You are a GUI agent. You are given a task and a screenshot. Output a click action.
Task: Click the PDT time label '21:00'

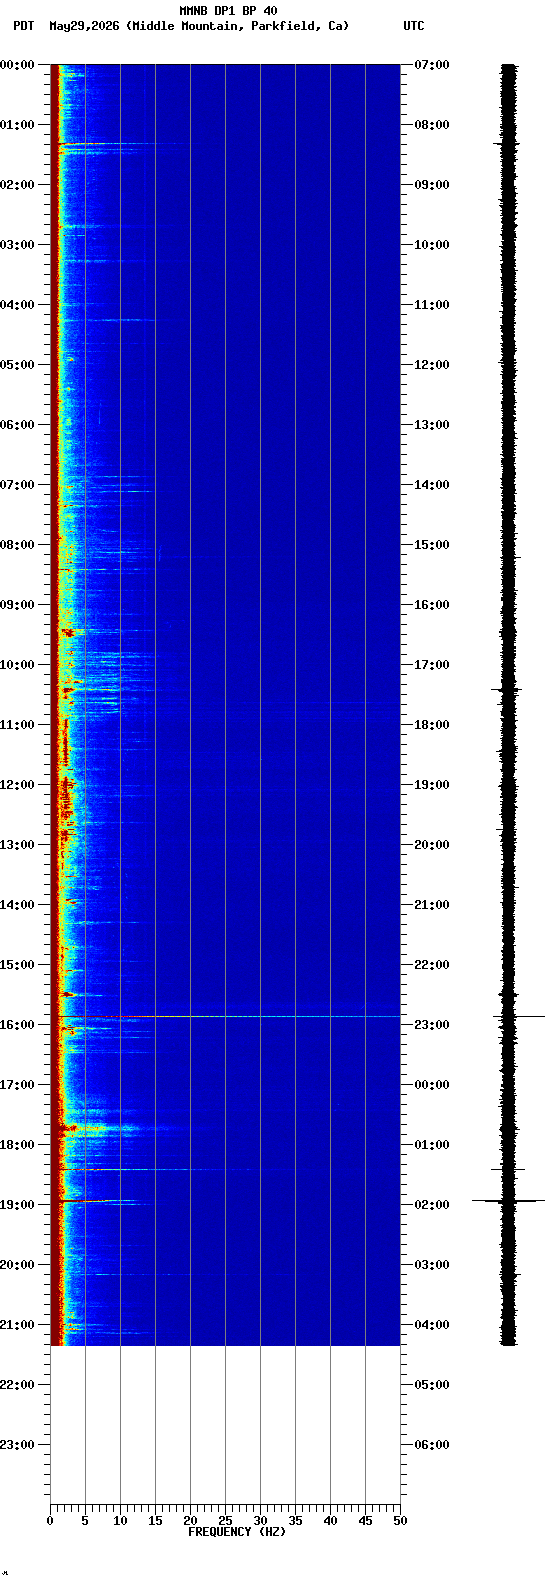pos(16,1325)
